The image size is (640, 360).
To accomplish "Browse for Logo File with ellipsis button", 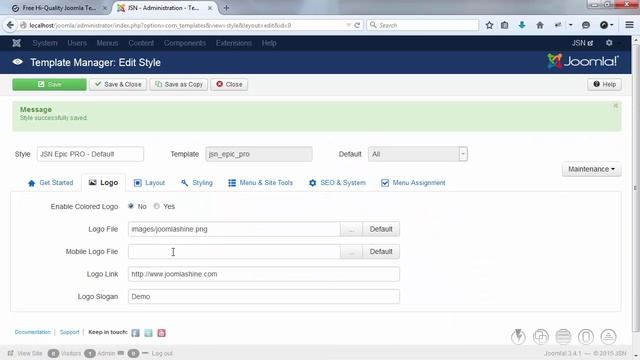I will point(351,229).
